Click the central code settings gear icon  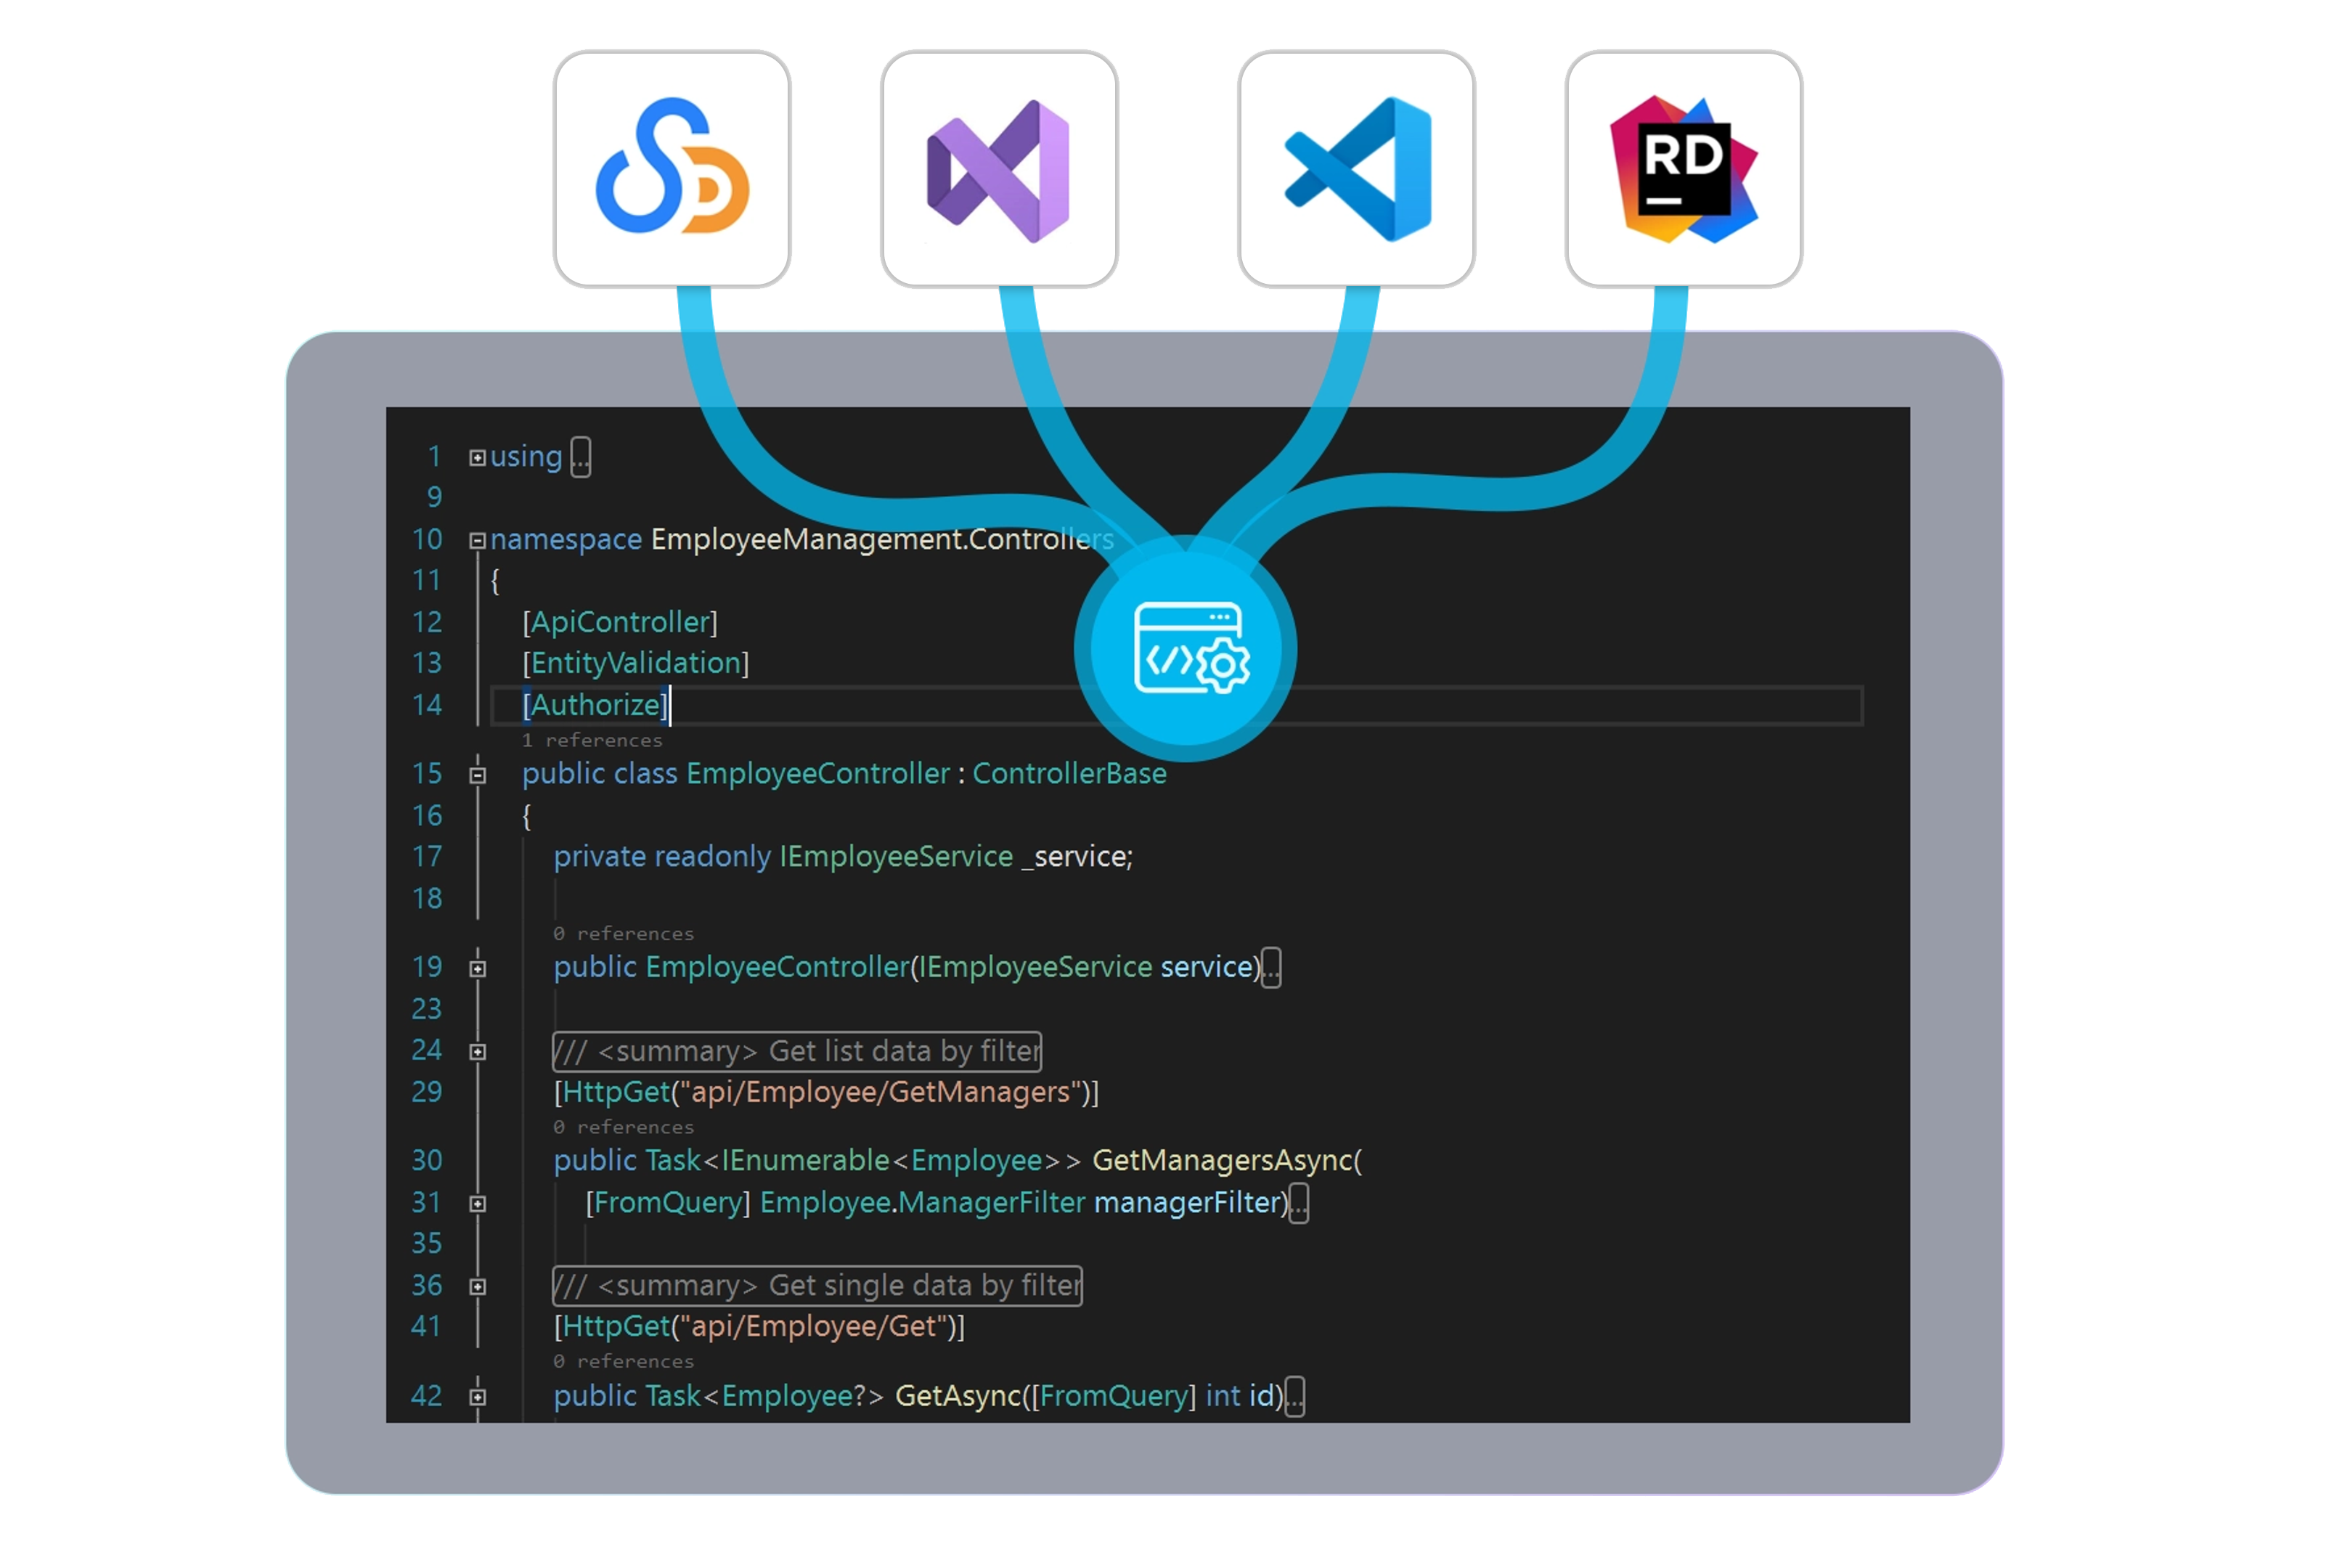coord(1185,649)
